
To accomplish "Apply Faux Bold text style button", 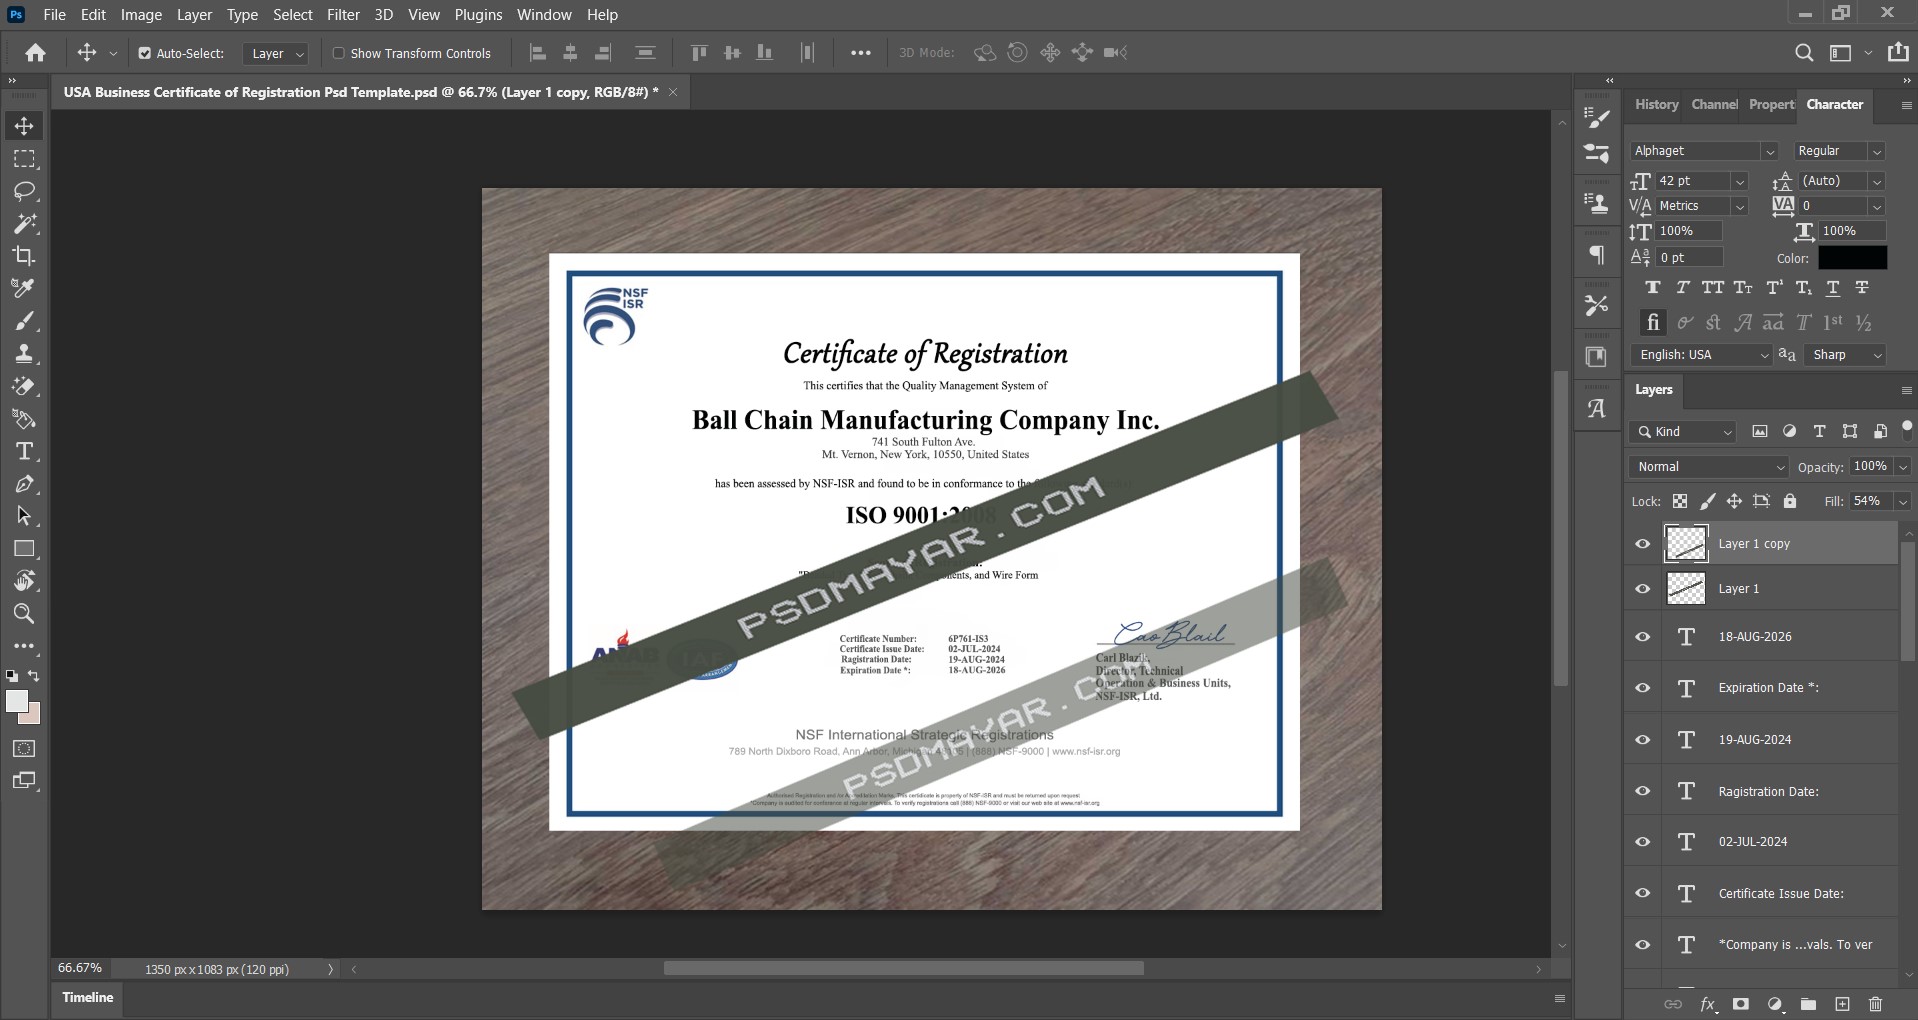I will click(1653, 288).
